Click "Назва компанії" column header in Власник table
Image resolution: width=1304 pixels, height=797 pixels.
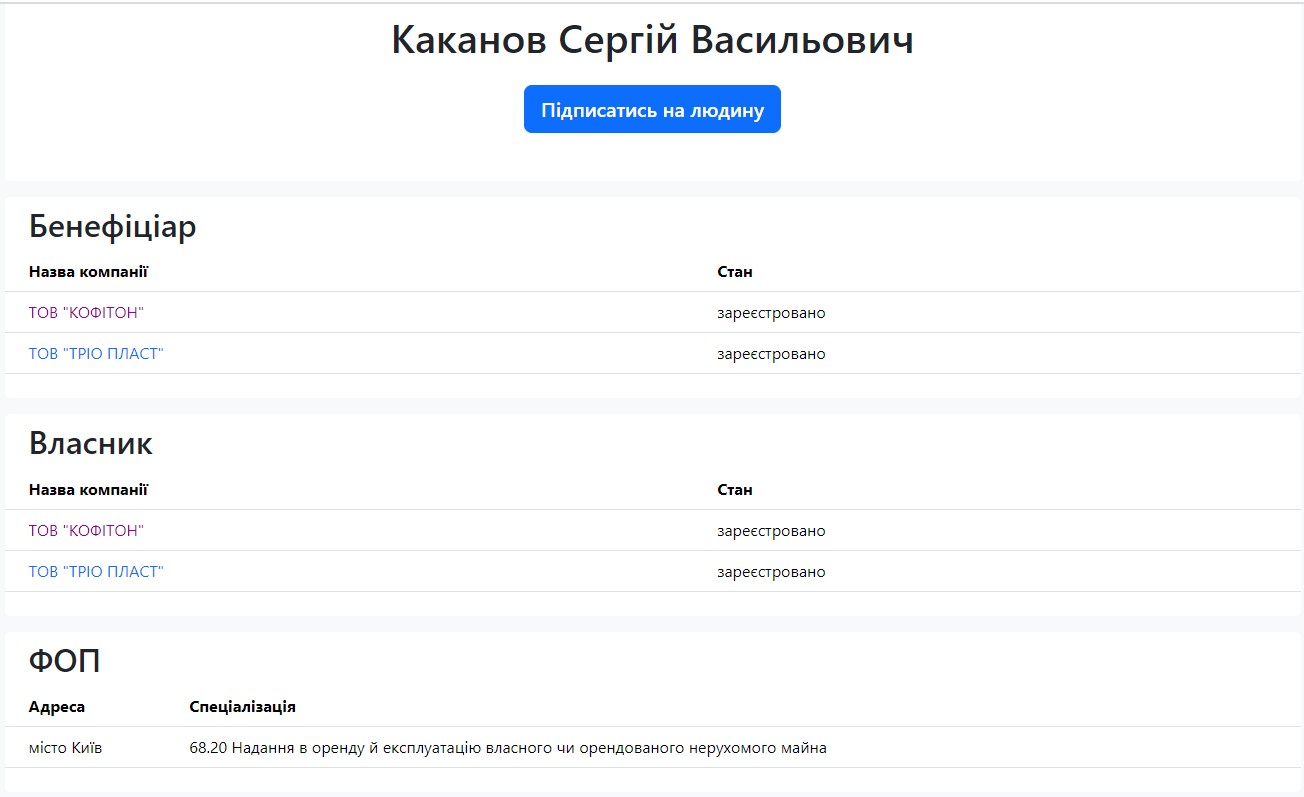89,490
